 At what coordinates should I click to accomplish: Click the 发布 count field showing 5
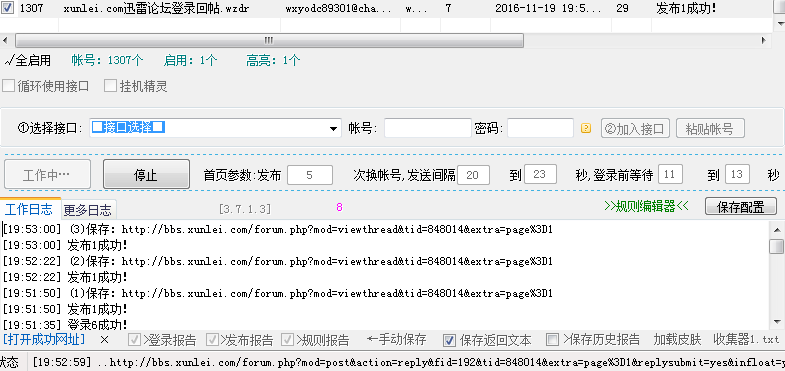coord(309,175)
